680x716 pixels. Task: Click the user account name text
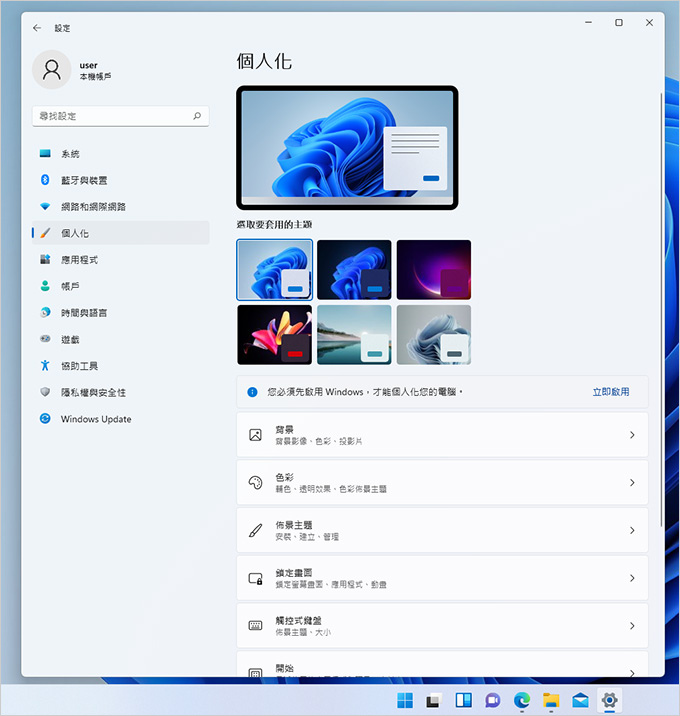coord(88,65)
